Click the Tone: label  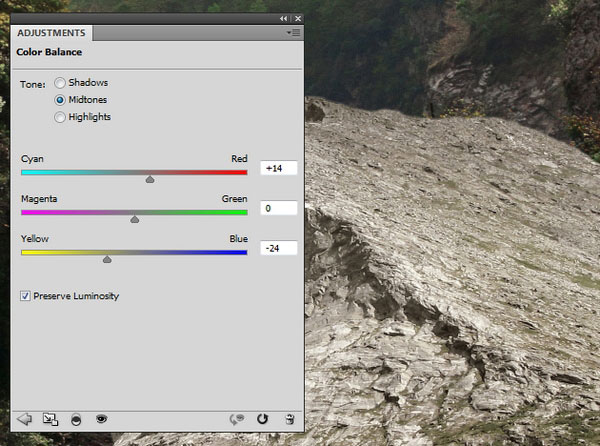tap(33, 85)
